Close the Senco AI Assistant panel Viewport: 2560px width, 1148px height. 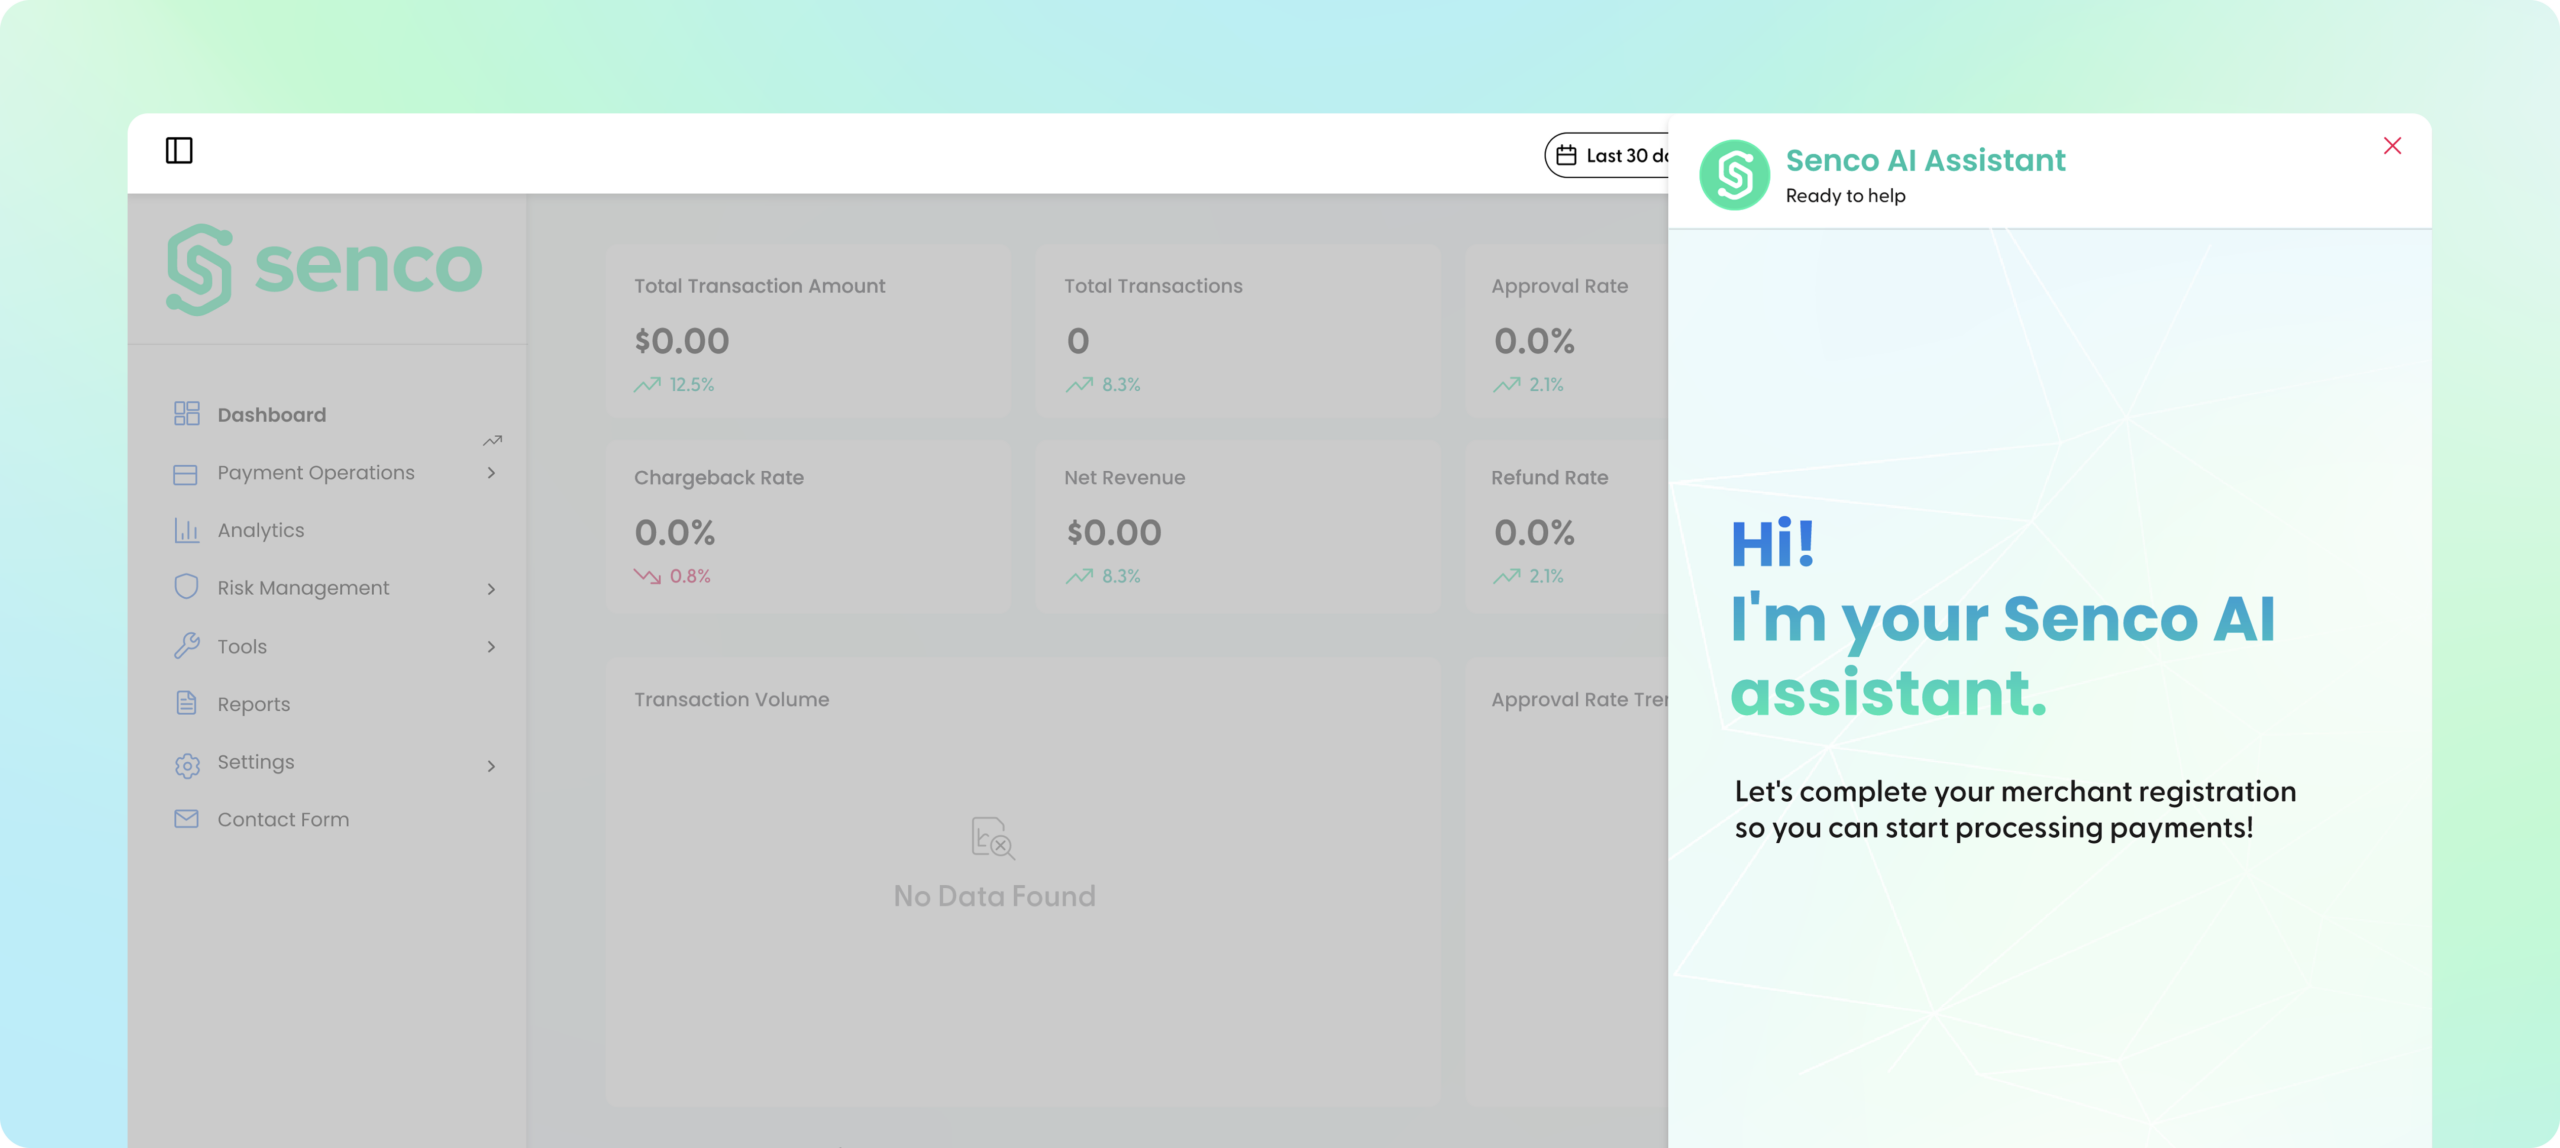2392,146
